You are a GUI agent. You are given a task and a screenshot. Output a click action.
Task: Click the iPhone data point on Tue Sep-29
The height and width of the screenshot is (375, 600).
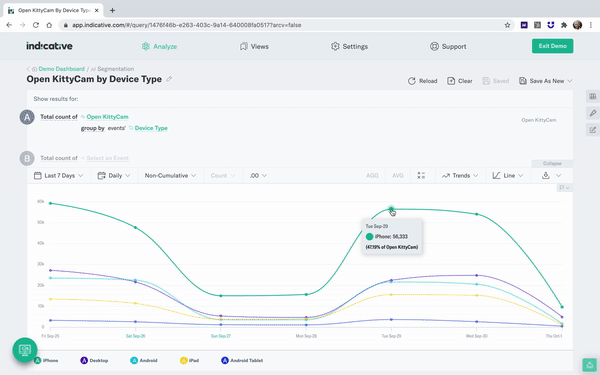tap(391, 209)
